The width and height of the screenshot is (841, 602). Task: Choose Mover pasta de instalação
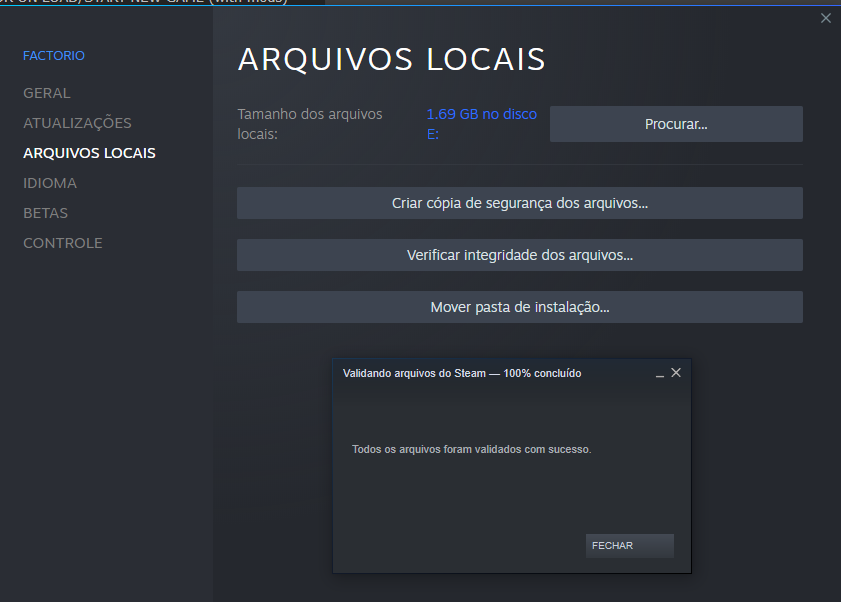point(519,307)
